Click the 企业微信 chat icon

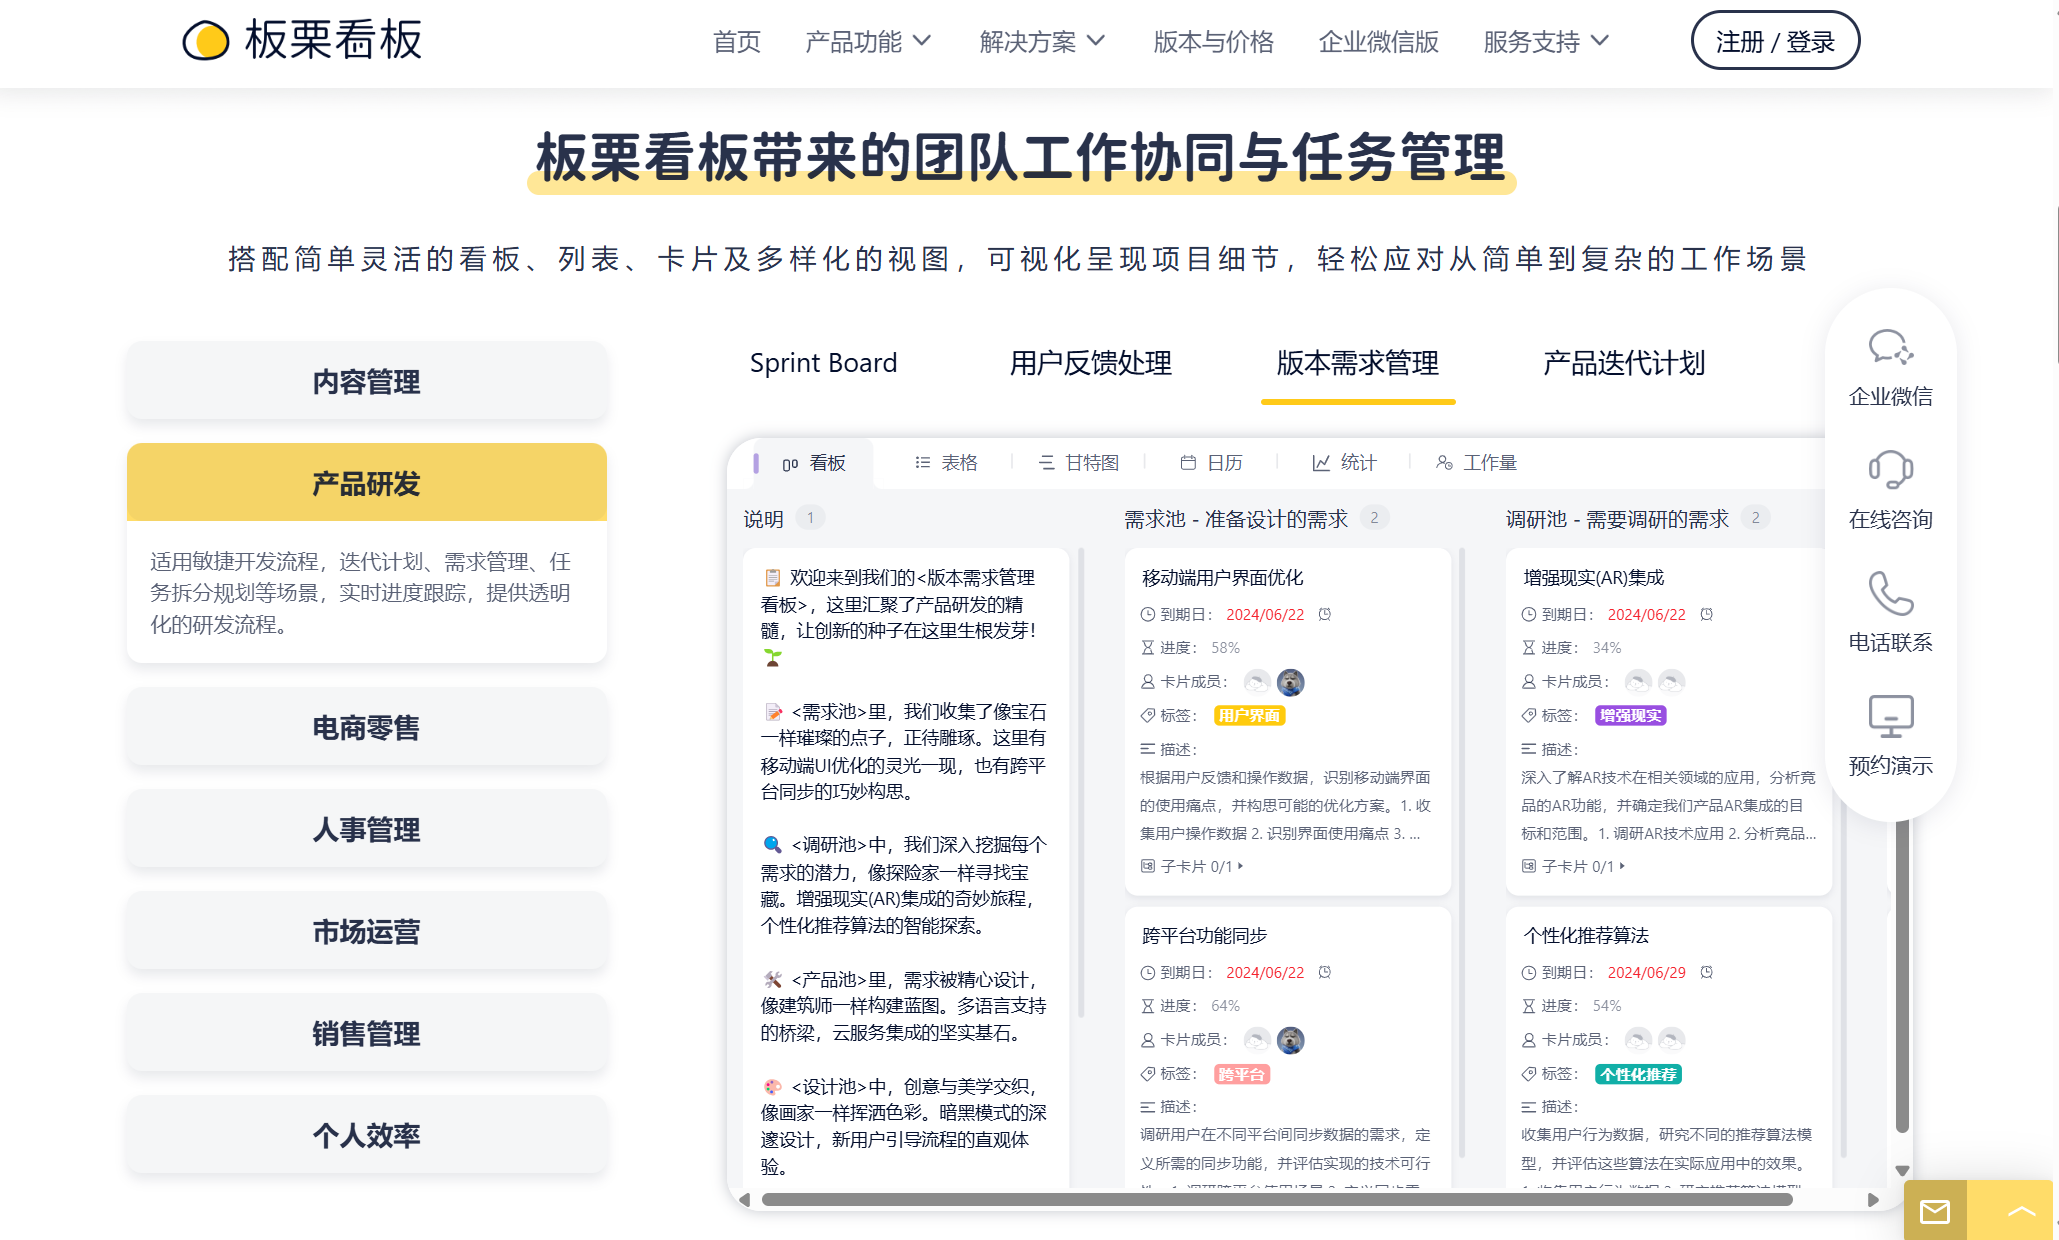(x=1890, y=348)
